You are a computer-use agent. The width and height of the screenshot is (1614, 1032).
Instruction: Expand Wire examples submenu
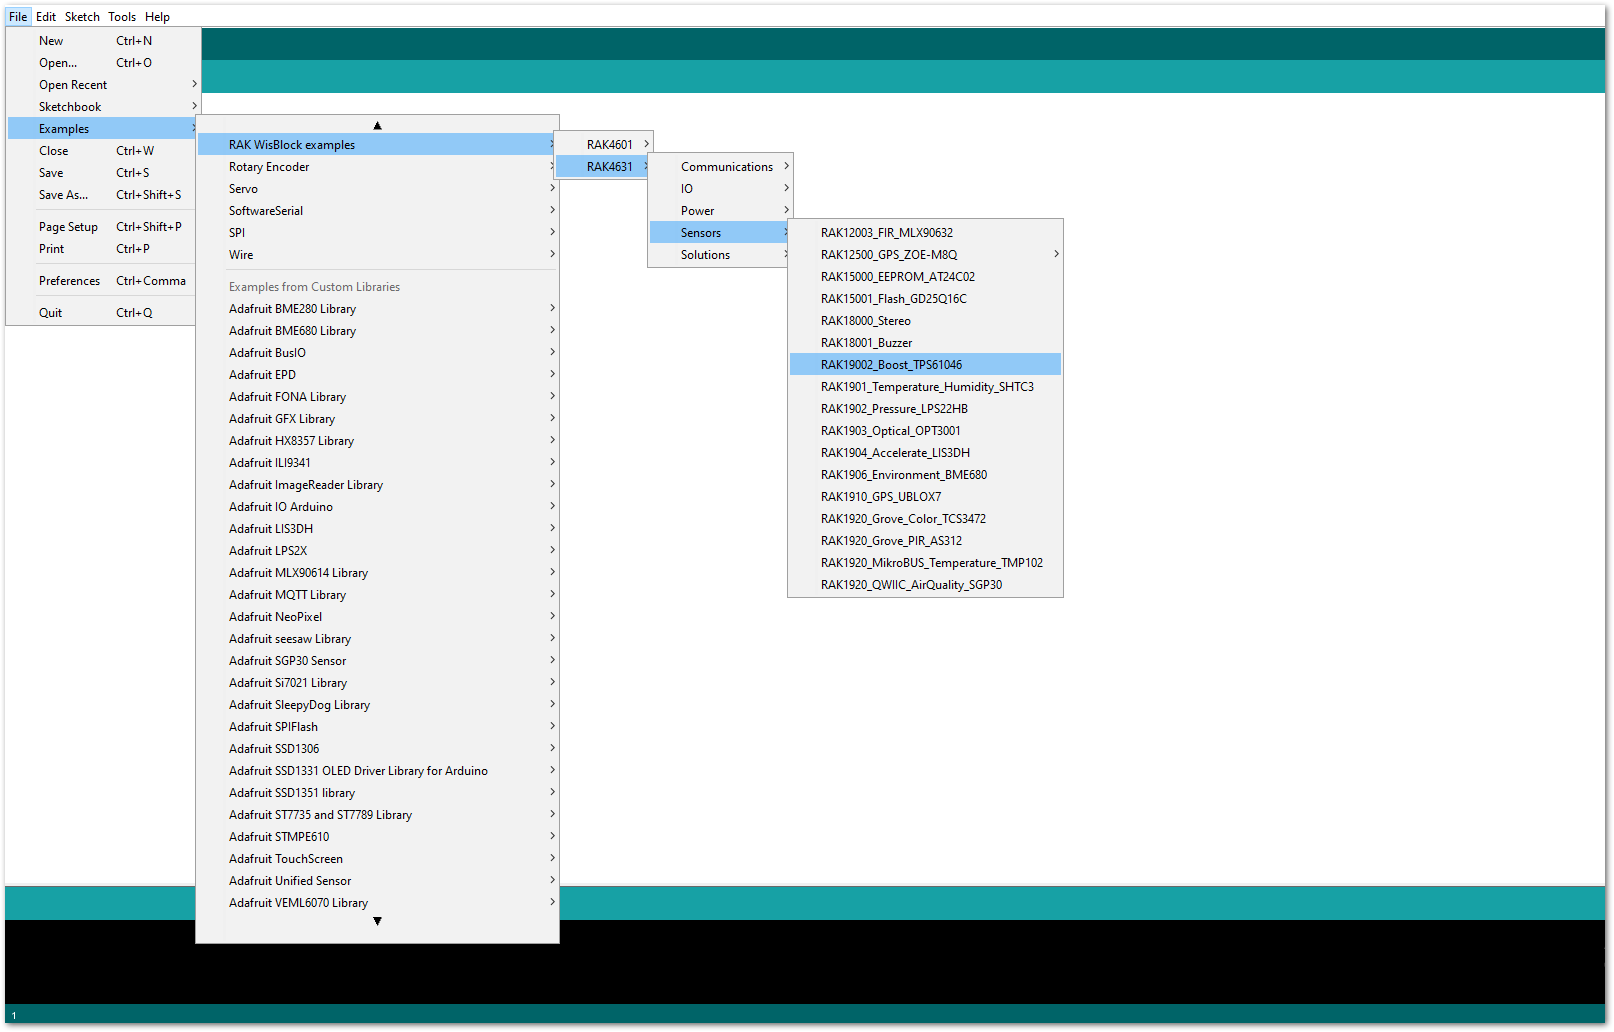[377, 255]
